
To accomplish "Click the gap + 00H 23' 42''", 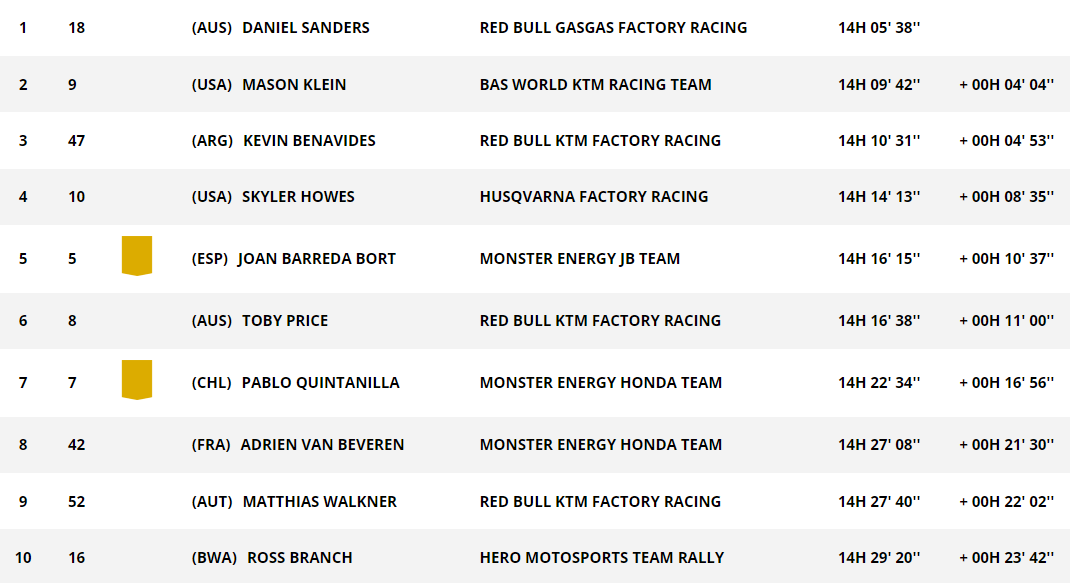I will pos(1007,558).
